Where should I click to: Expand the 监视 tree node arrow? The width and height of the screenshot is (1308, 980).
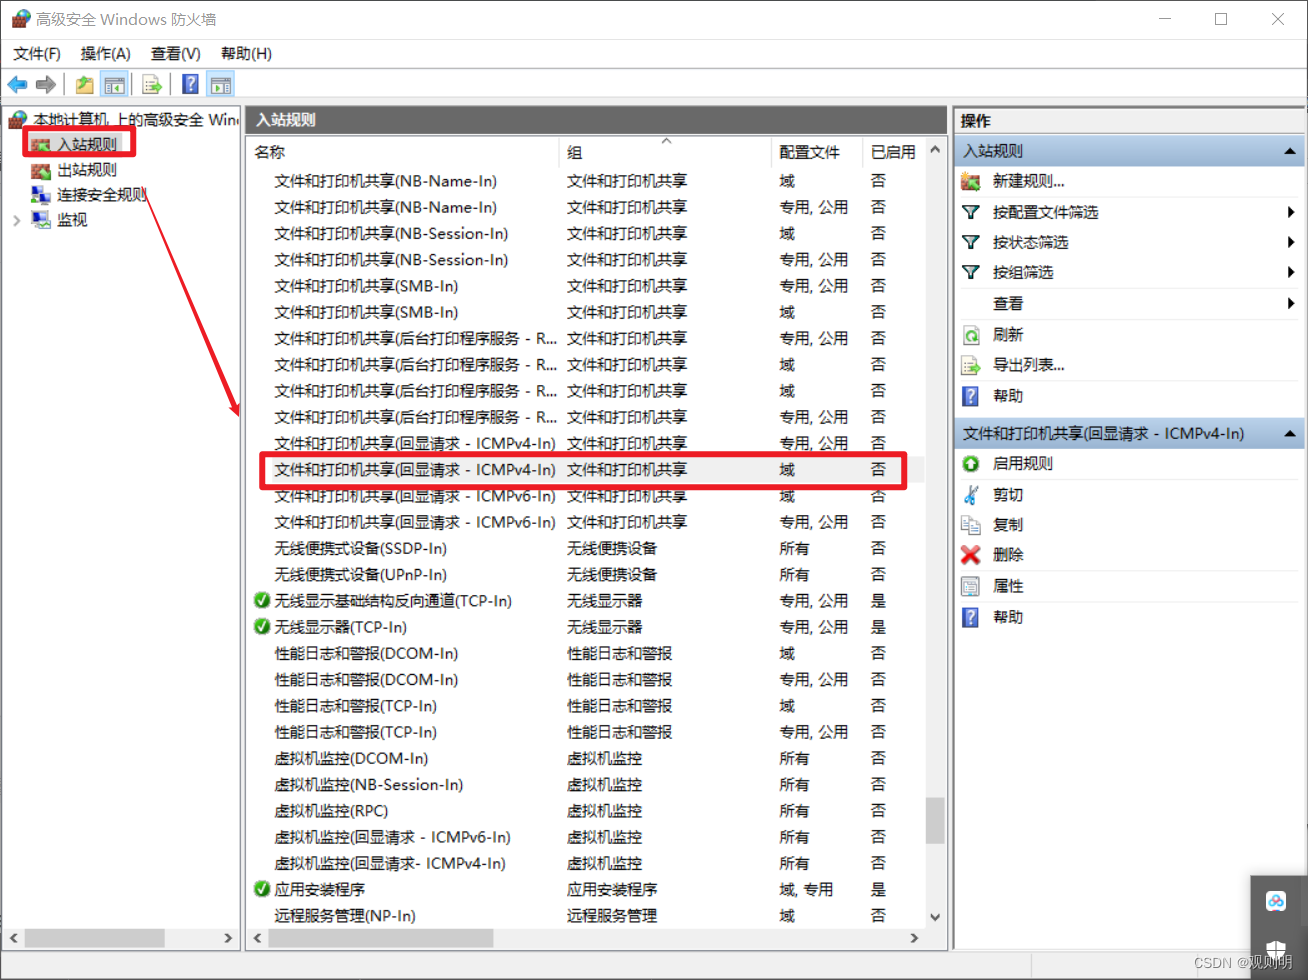click(x=16, y=220)
